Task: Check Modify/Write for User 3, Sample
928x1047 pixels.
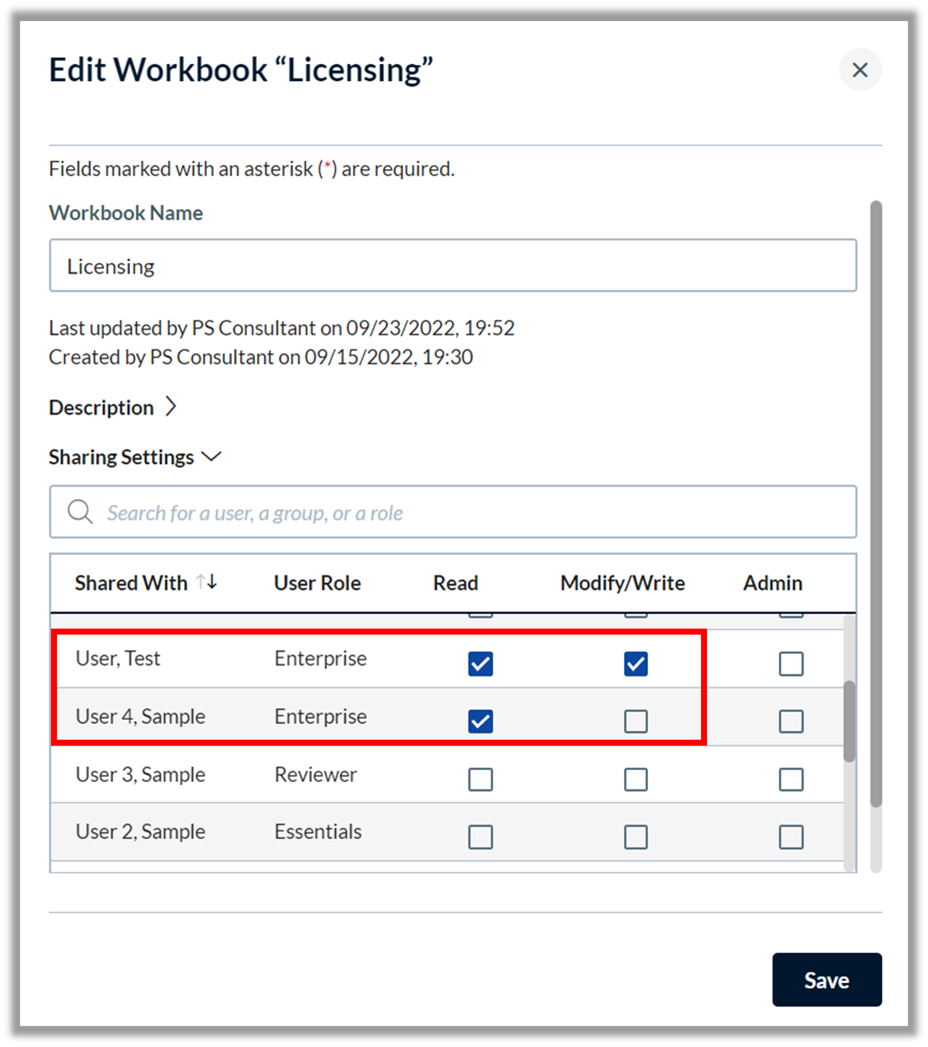Action: [x=636, y=779]
